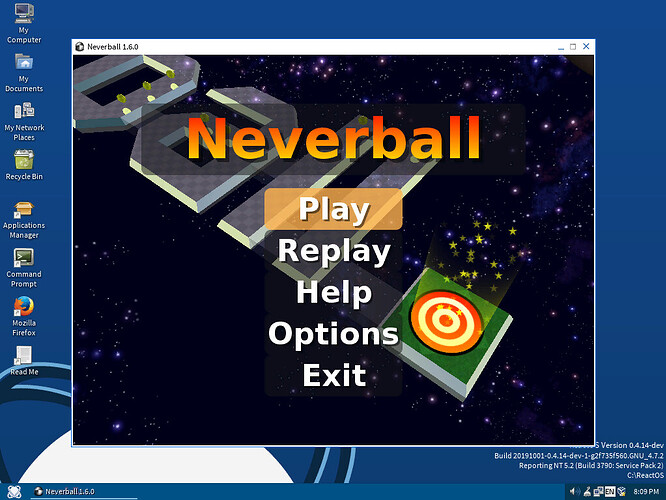Screen dimensions: 666x500
Task: Select the My Computer desktop icon
Action: click(24, 23)
